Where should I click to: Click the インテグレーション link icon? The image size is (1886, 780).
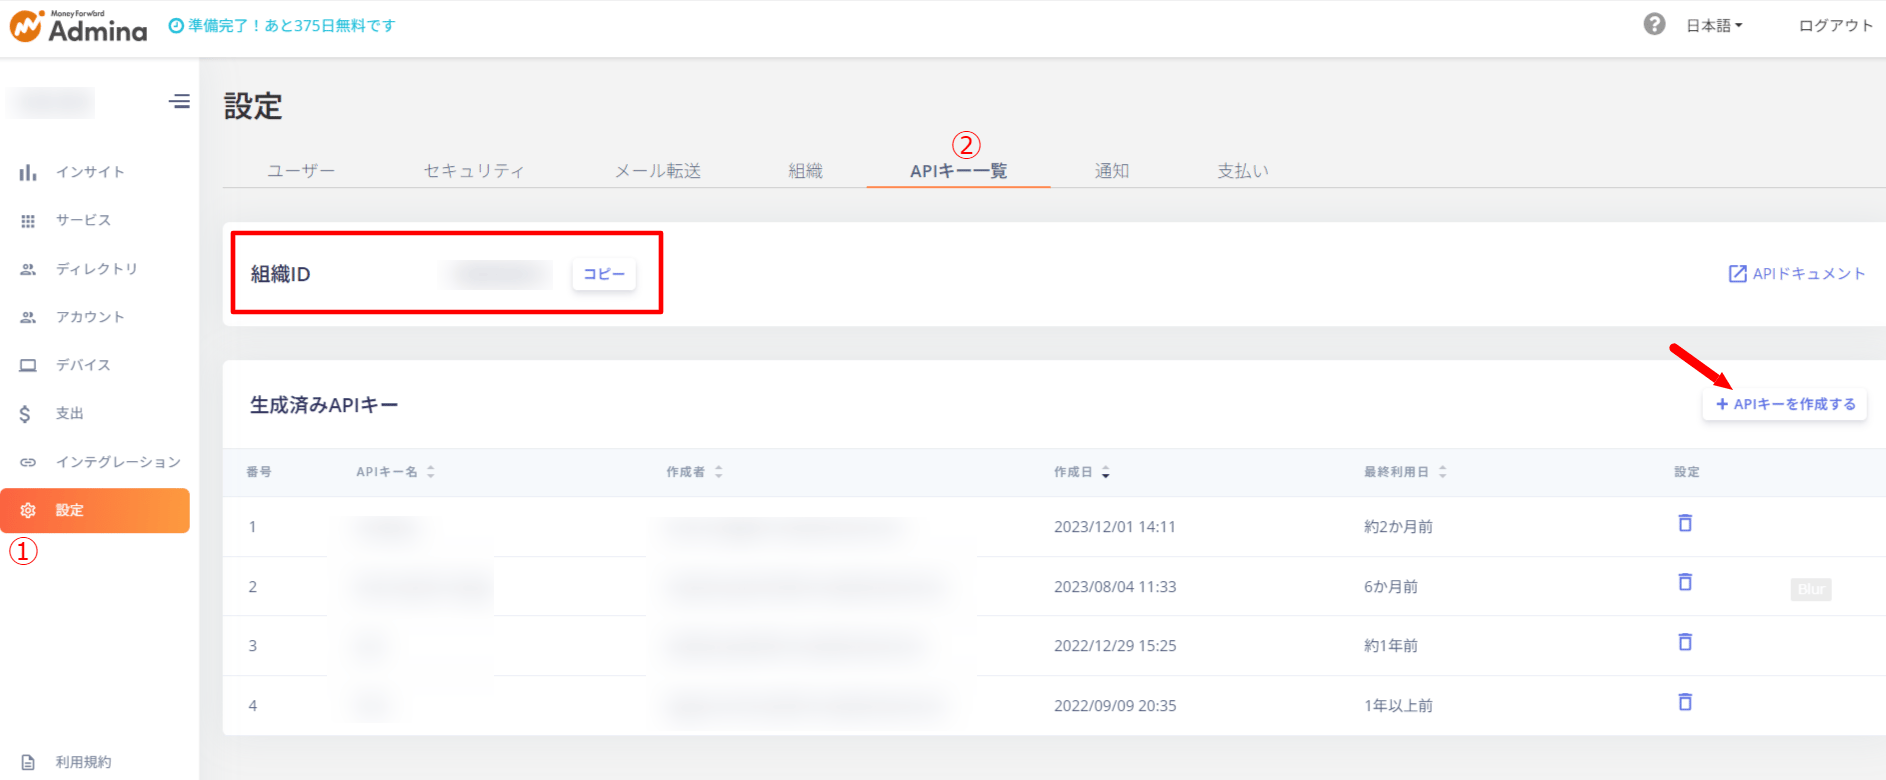coord(28,462)
